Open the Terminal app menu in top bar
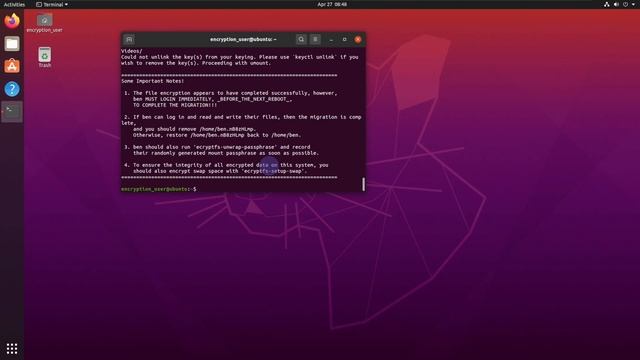This screenshot has width=640, height=360. click(52, 4)
